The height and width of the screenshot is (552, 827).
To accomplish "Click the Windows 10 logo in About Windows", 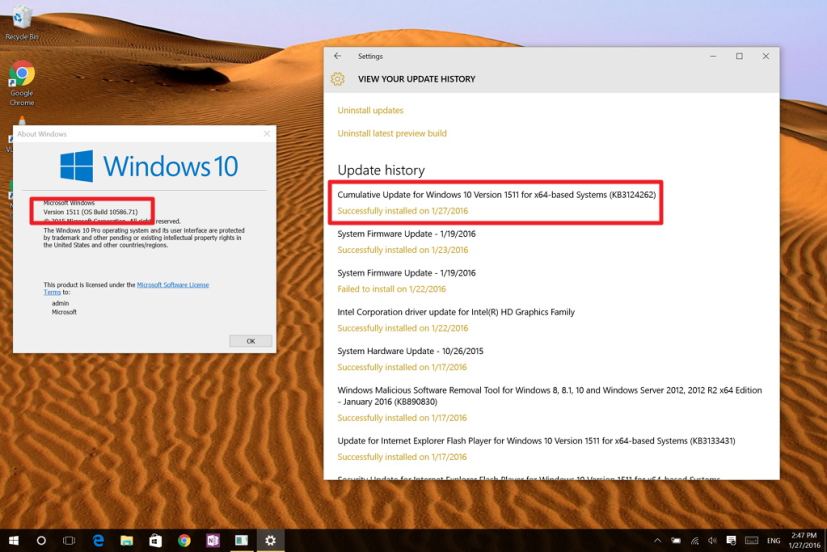I will (149, 166).
